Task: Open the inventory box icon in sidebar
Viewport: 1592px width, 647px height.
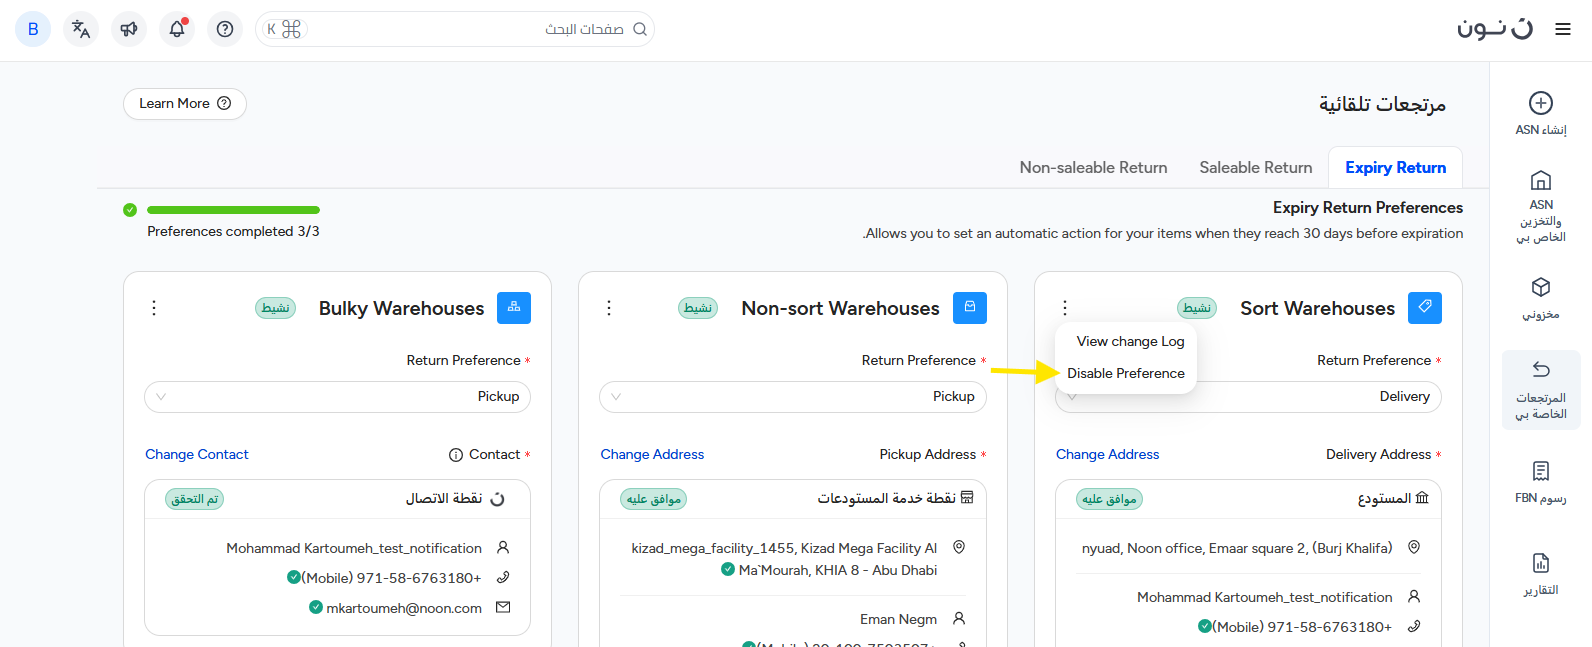Action: pyautogui.click(x=1540, y=288)
